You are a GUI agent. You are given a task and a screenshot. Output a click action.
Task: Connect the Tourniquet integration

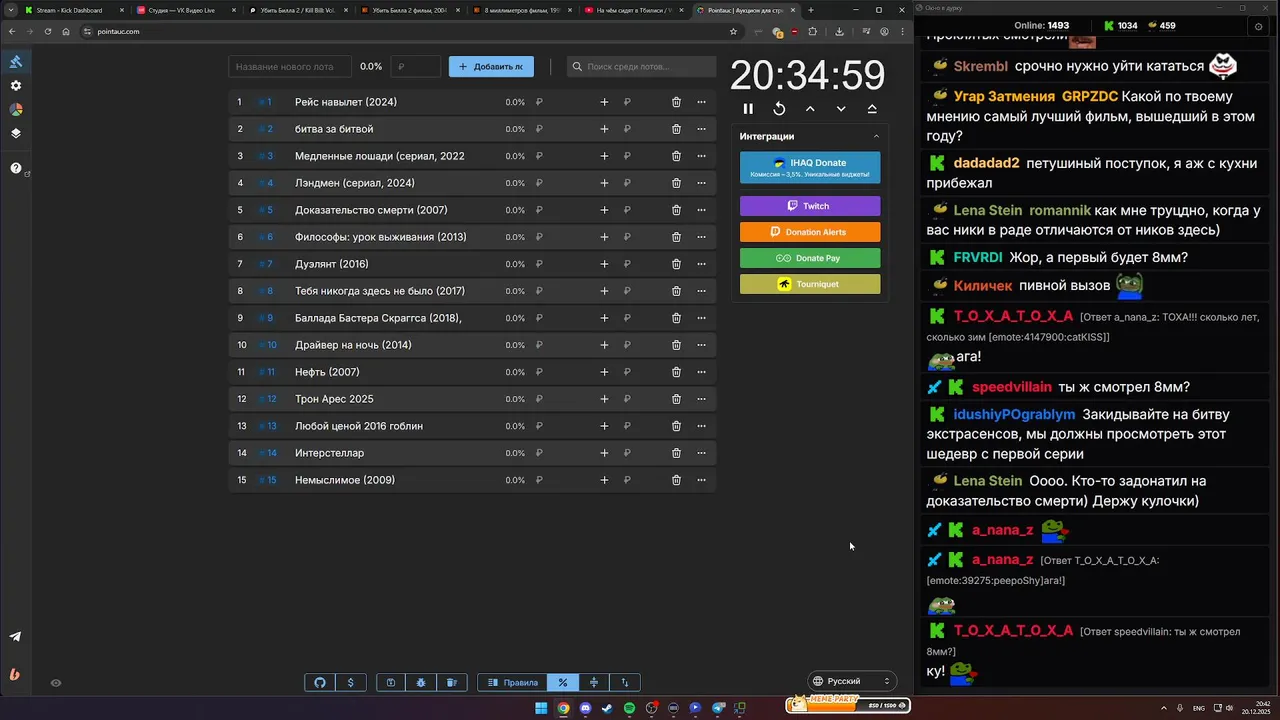coord(810,284)
